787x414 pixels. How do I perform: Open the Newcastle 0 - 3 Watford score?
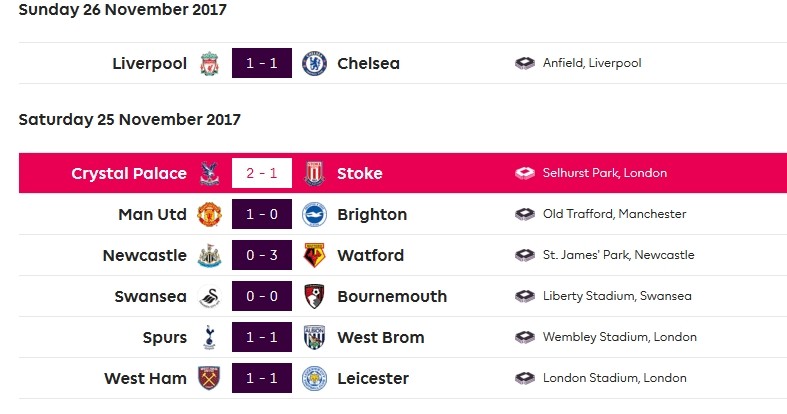tap(262, 255)
